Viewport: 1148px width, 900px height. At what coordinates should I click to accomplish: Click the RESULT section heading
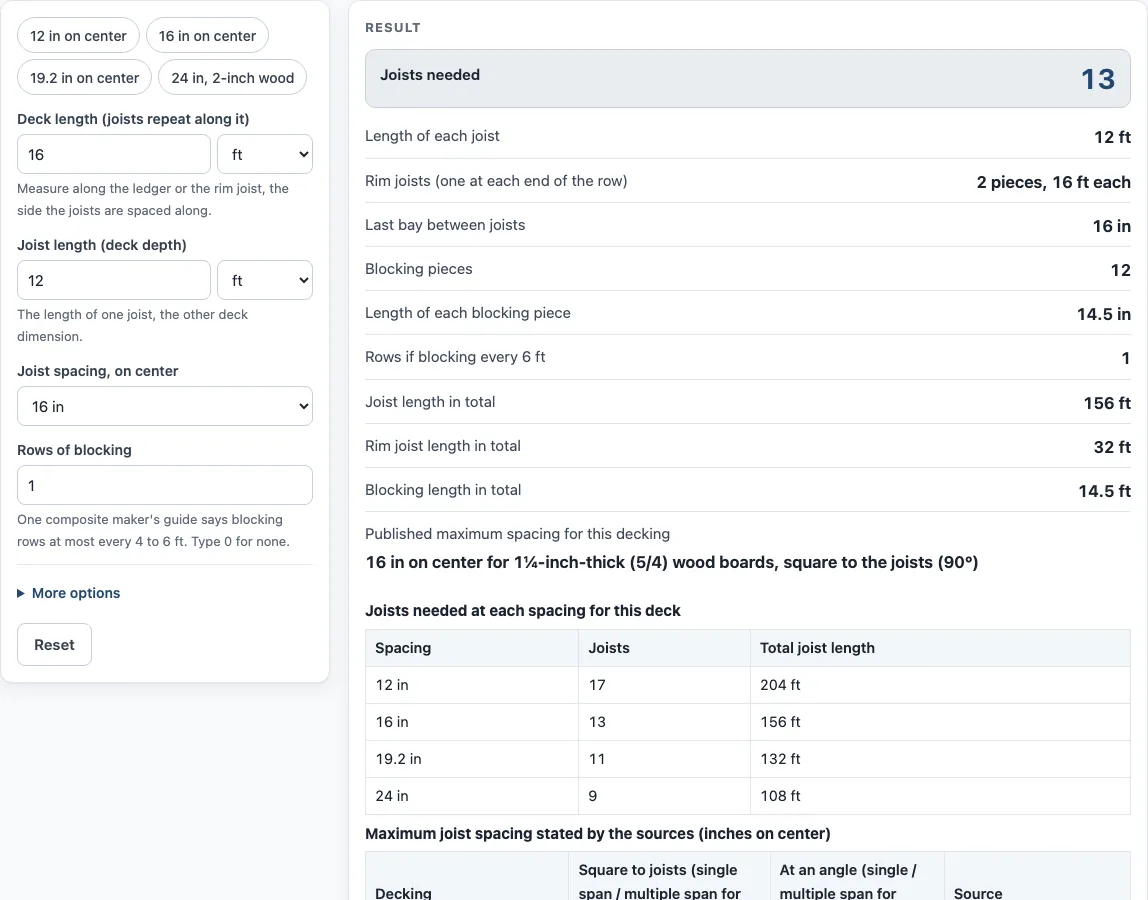393,28
